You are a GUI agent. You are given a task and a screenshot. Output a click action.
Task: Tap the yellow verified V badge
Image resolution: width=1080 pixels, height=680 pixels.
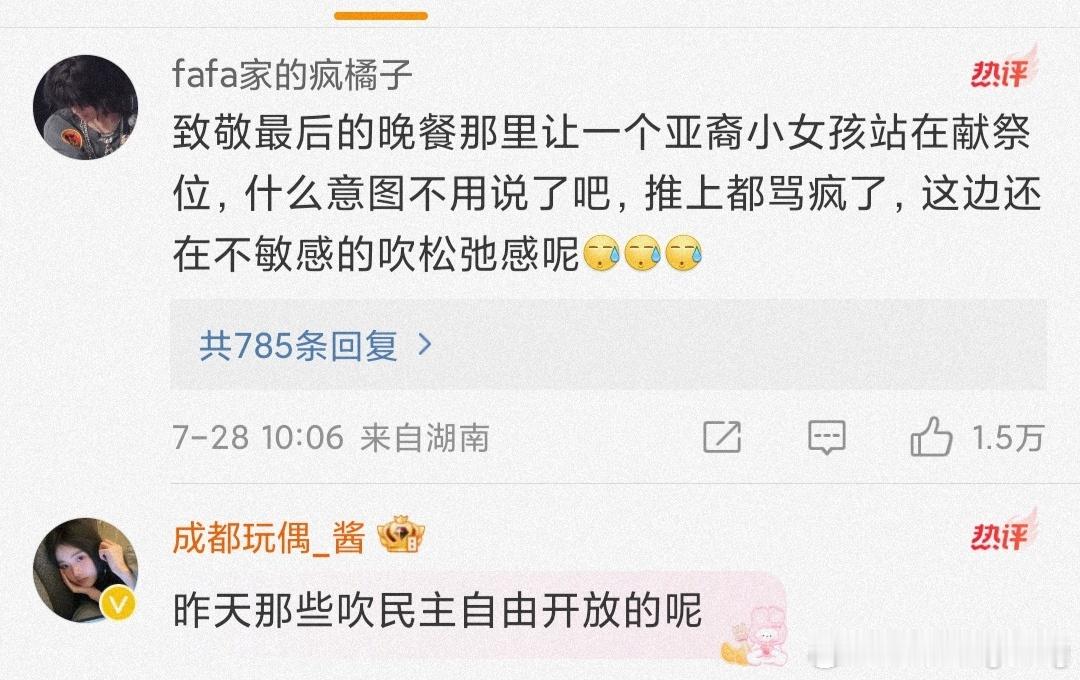point(118,604)
